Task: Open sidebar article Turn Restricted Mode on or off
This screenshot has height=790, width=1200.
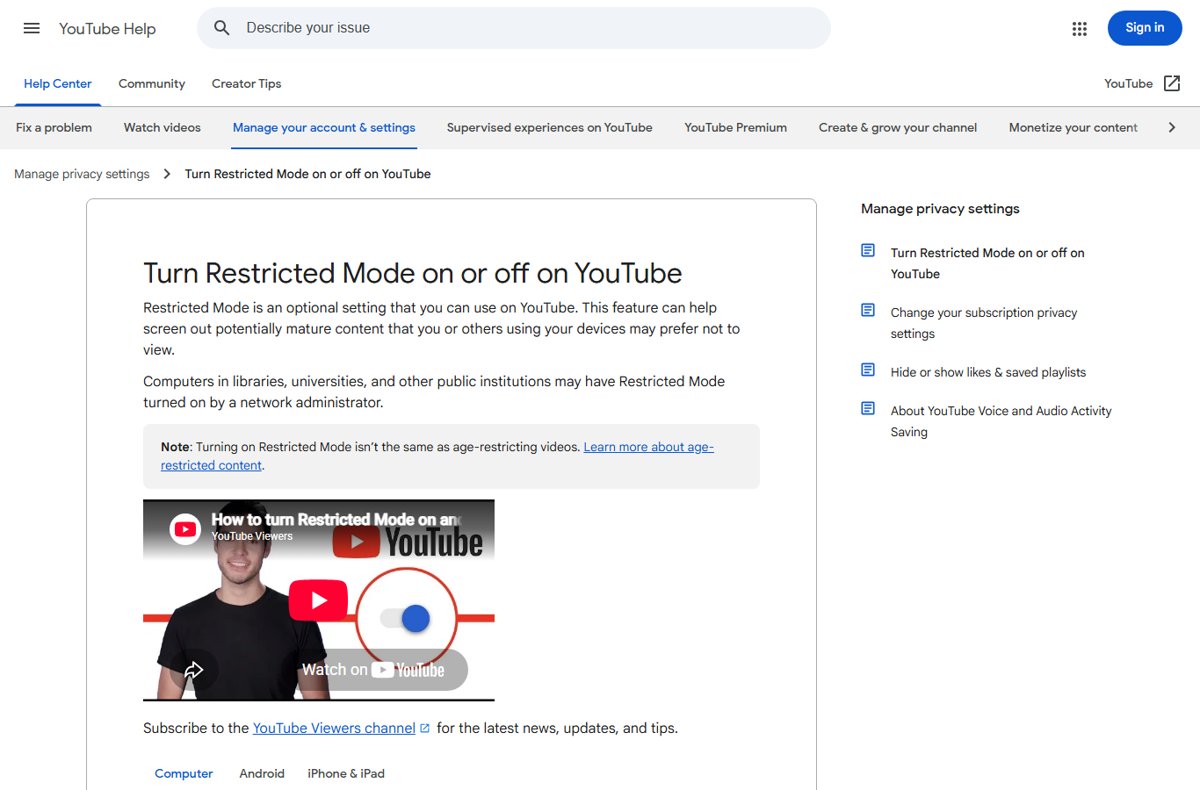Action: click(988, 263)
